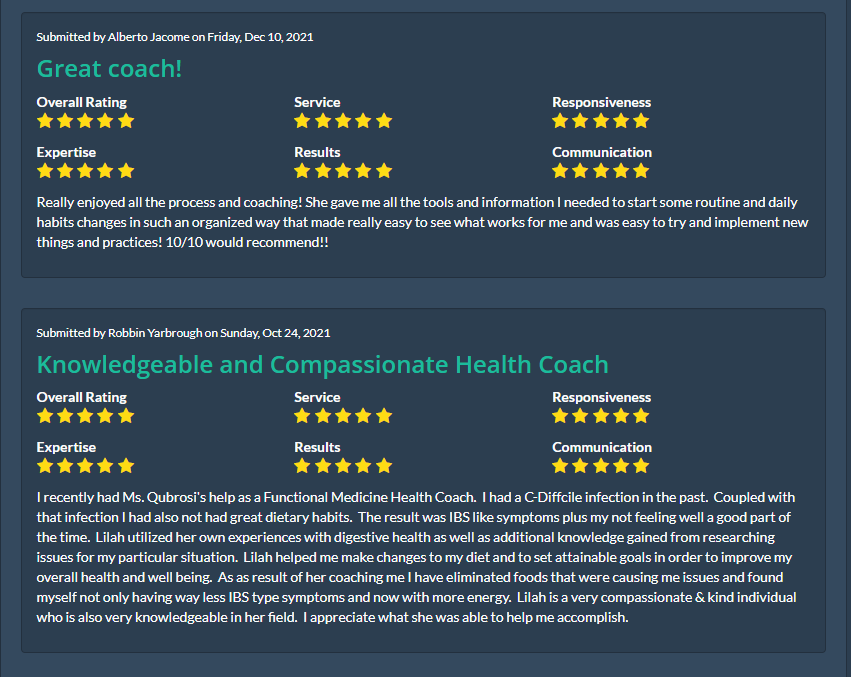Click first Overall Rating star in Great coach review
The image size is (851, 677).
coord(45,121)
